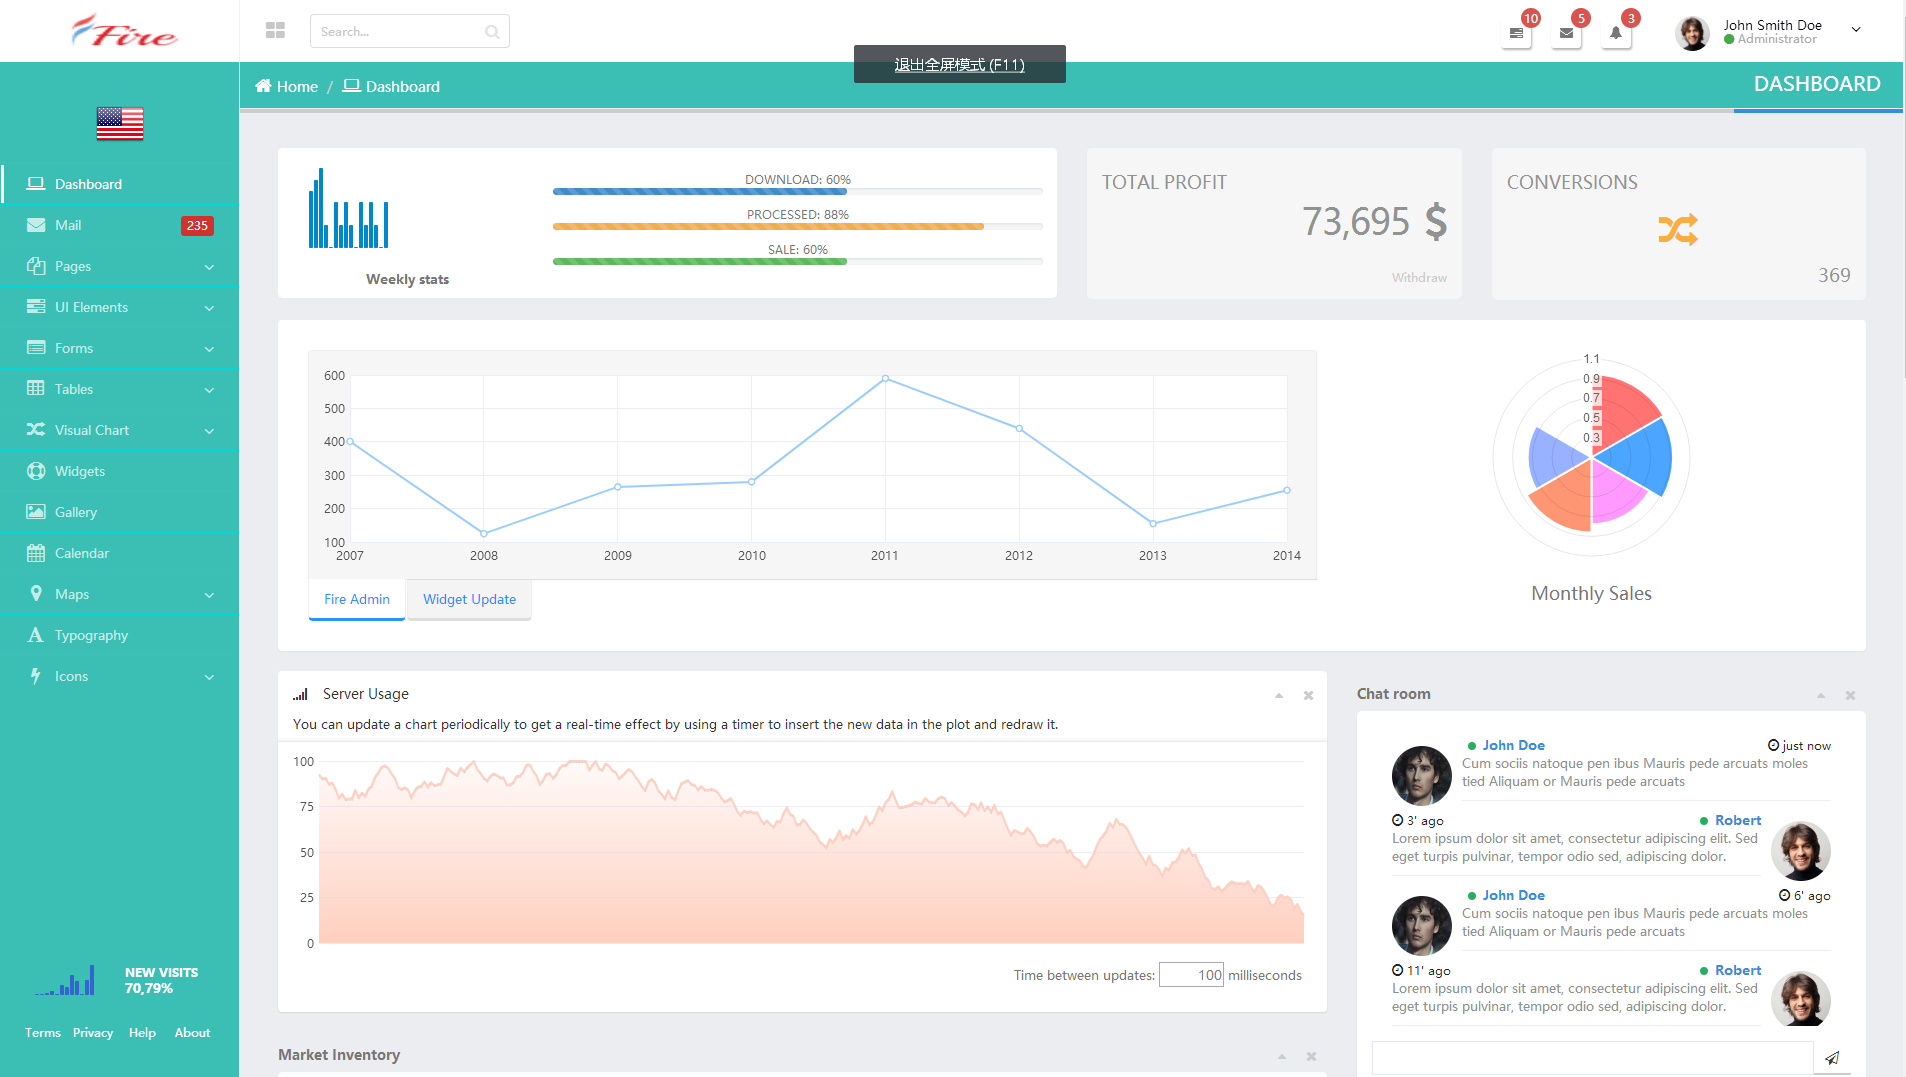Expand the Forms submenu chevron
The image size is (1906, 1077).
pyautogui.click(x=209, y=349)
